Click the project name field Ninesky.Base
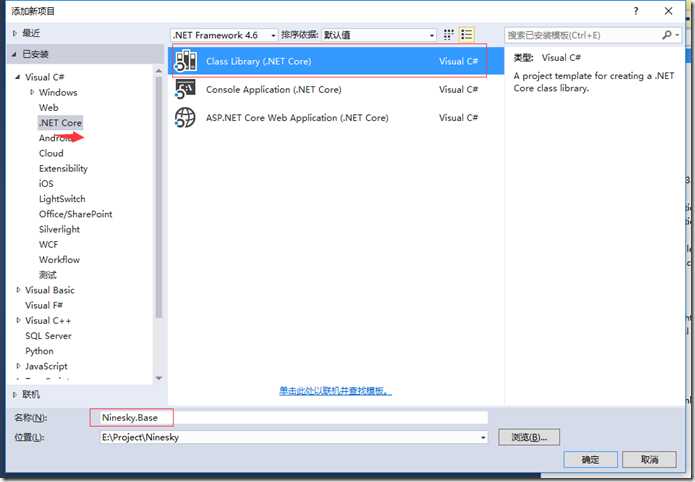Image resolution: width=695 pixels, height=482 pixels. tap(293, 418)
